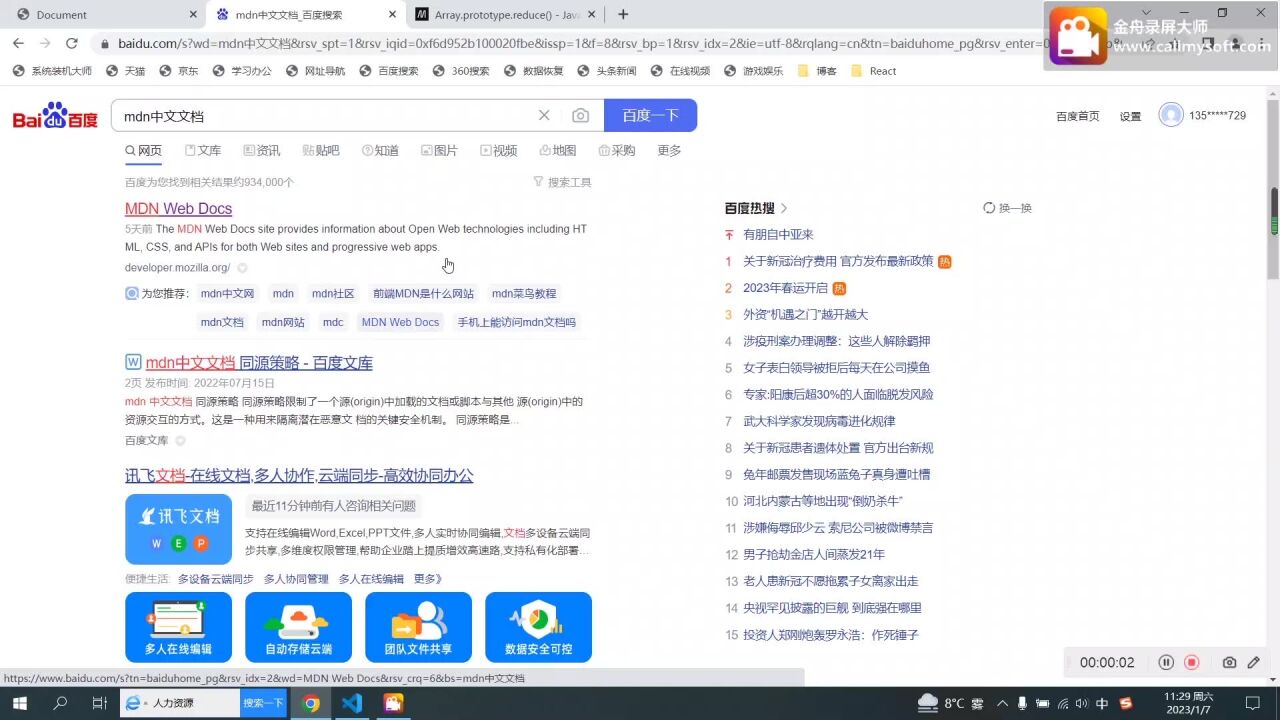Expand the 更多 search categories
Viewport: 1280px width, 720px height.
[x=669, y=151]
